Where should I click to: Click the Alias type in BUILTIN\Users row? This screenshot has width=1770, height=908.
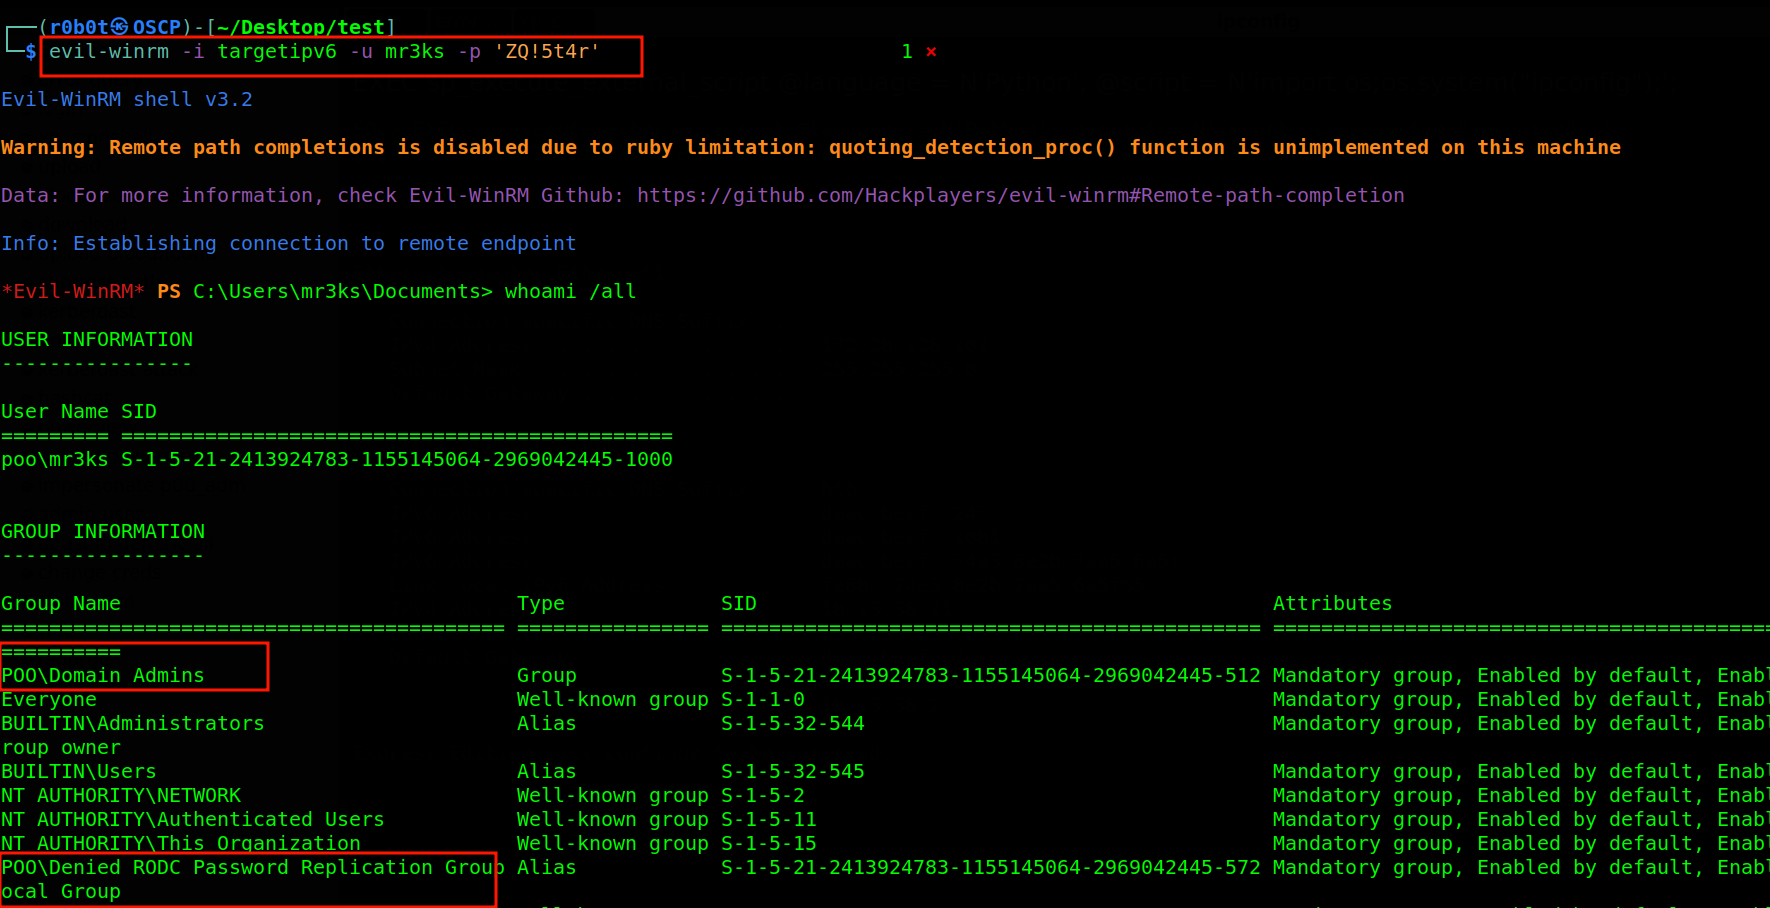[547, 772]
